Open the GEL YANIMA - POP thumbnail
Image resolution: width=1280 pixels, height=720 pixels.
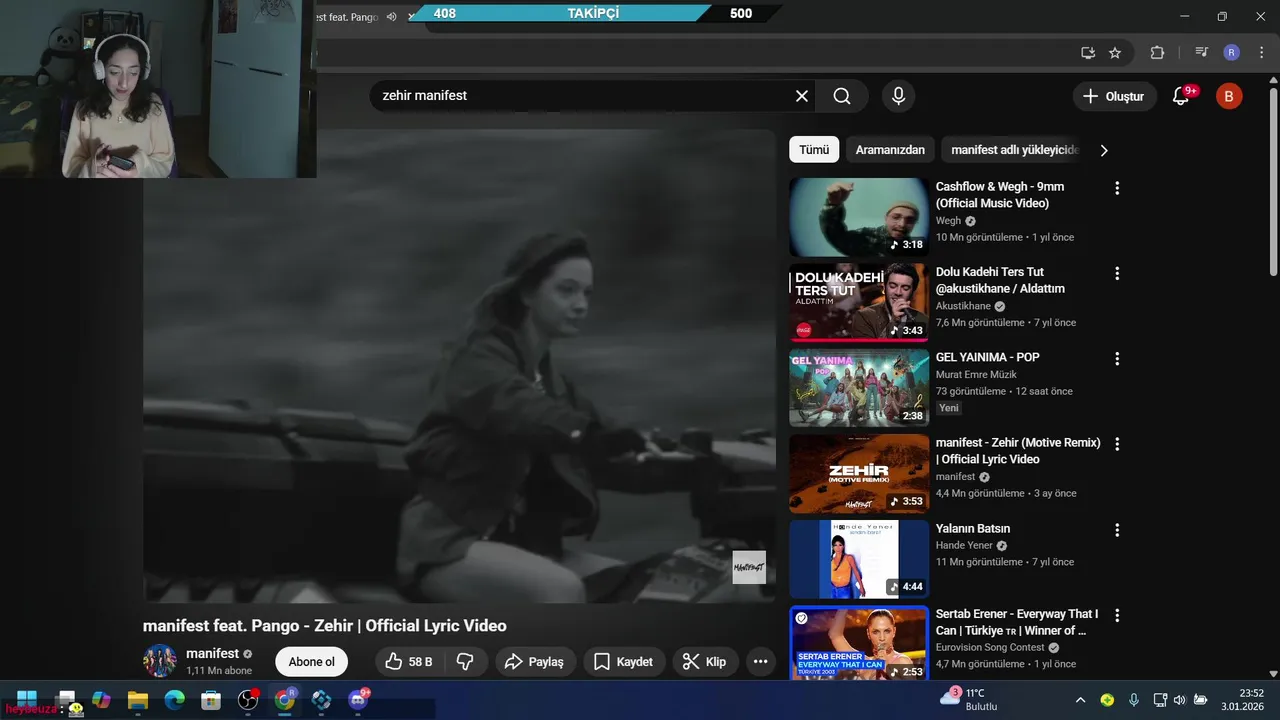tap(859, 388)
